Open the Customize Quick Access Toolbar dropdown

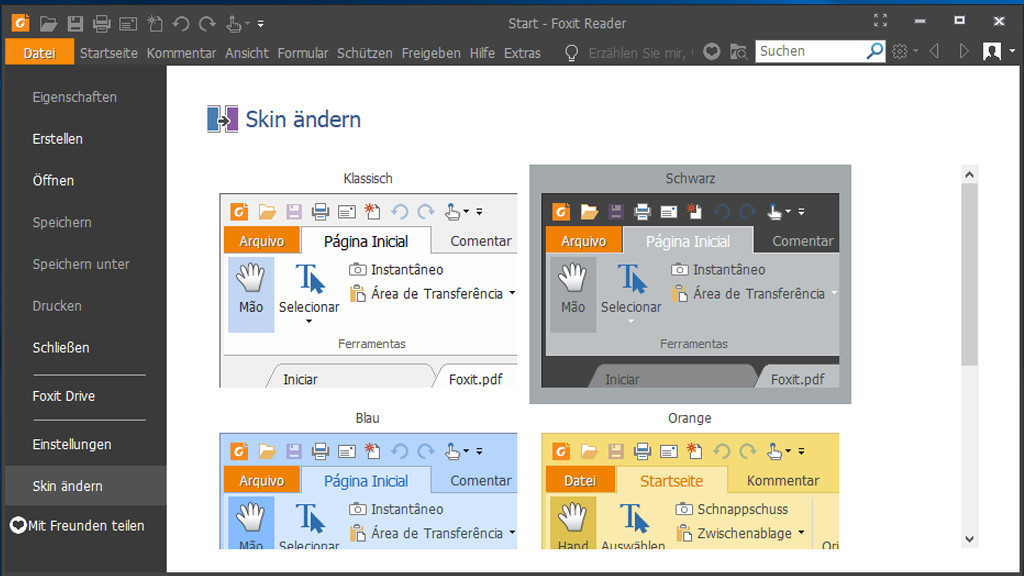coord(261,24)
